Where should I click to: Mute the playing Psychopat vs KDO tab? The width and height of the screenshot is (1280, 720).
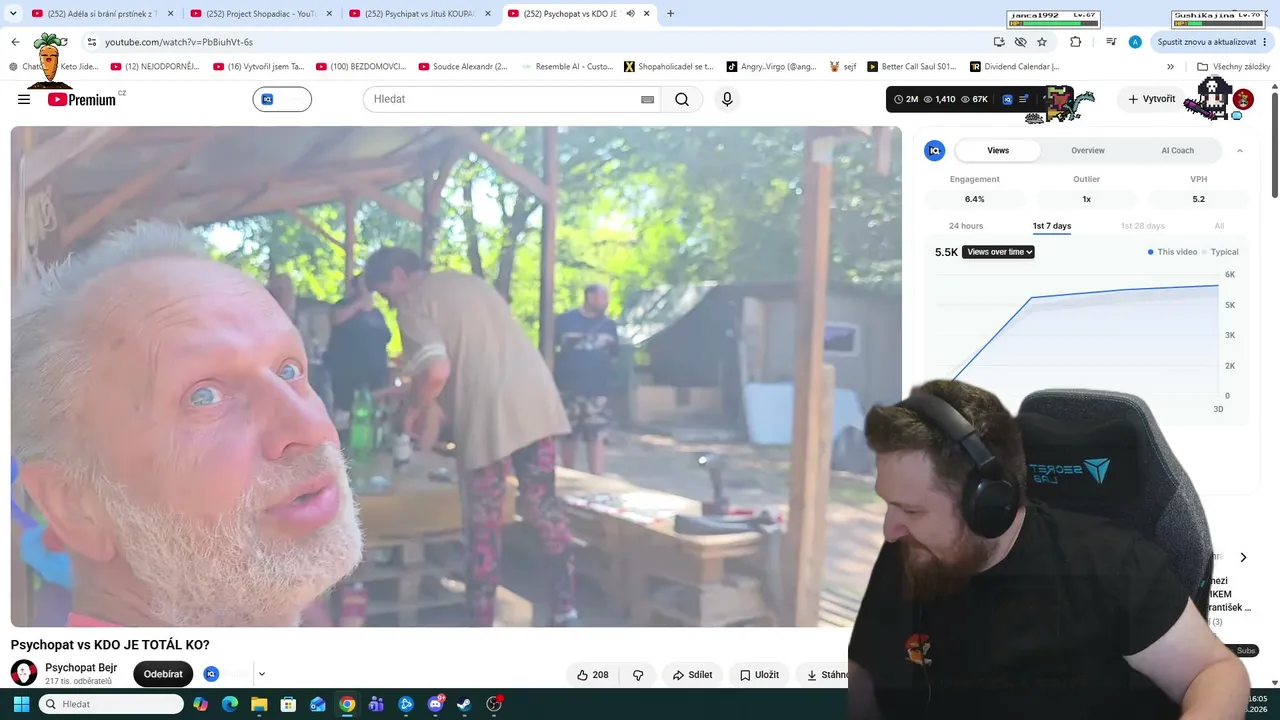click(631, 14)
